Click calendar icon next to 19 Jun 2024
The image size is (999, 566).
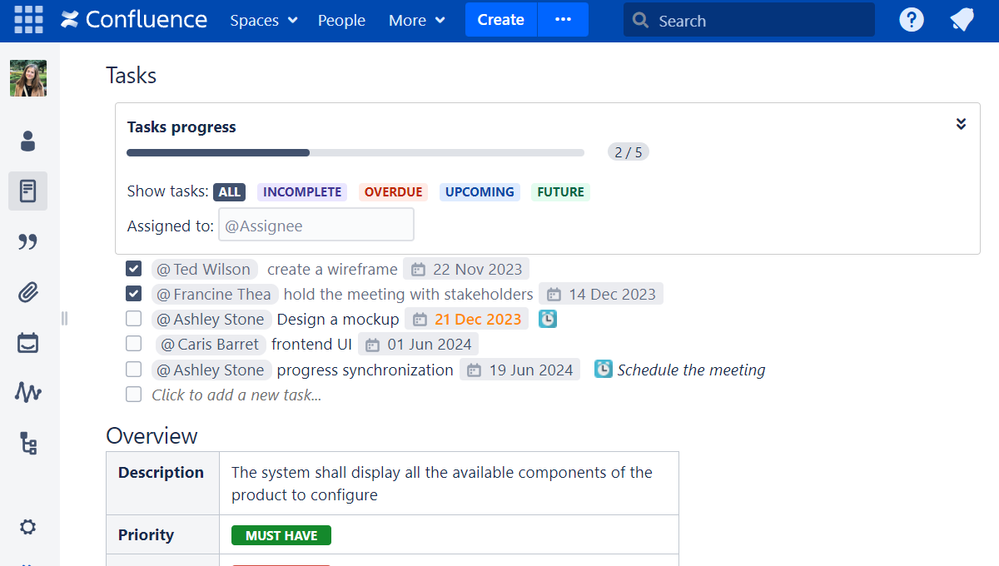474,370
